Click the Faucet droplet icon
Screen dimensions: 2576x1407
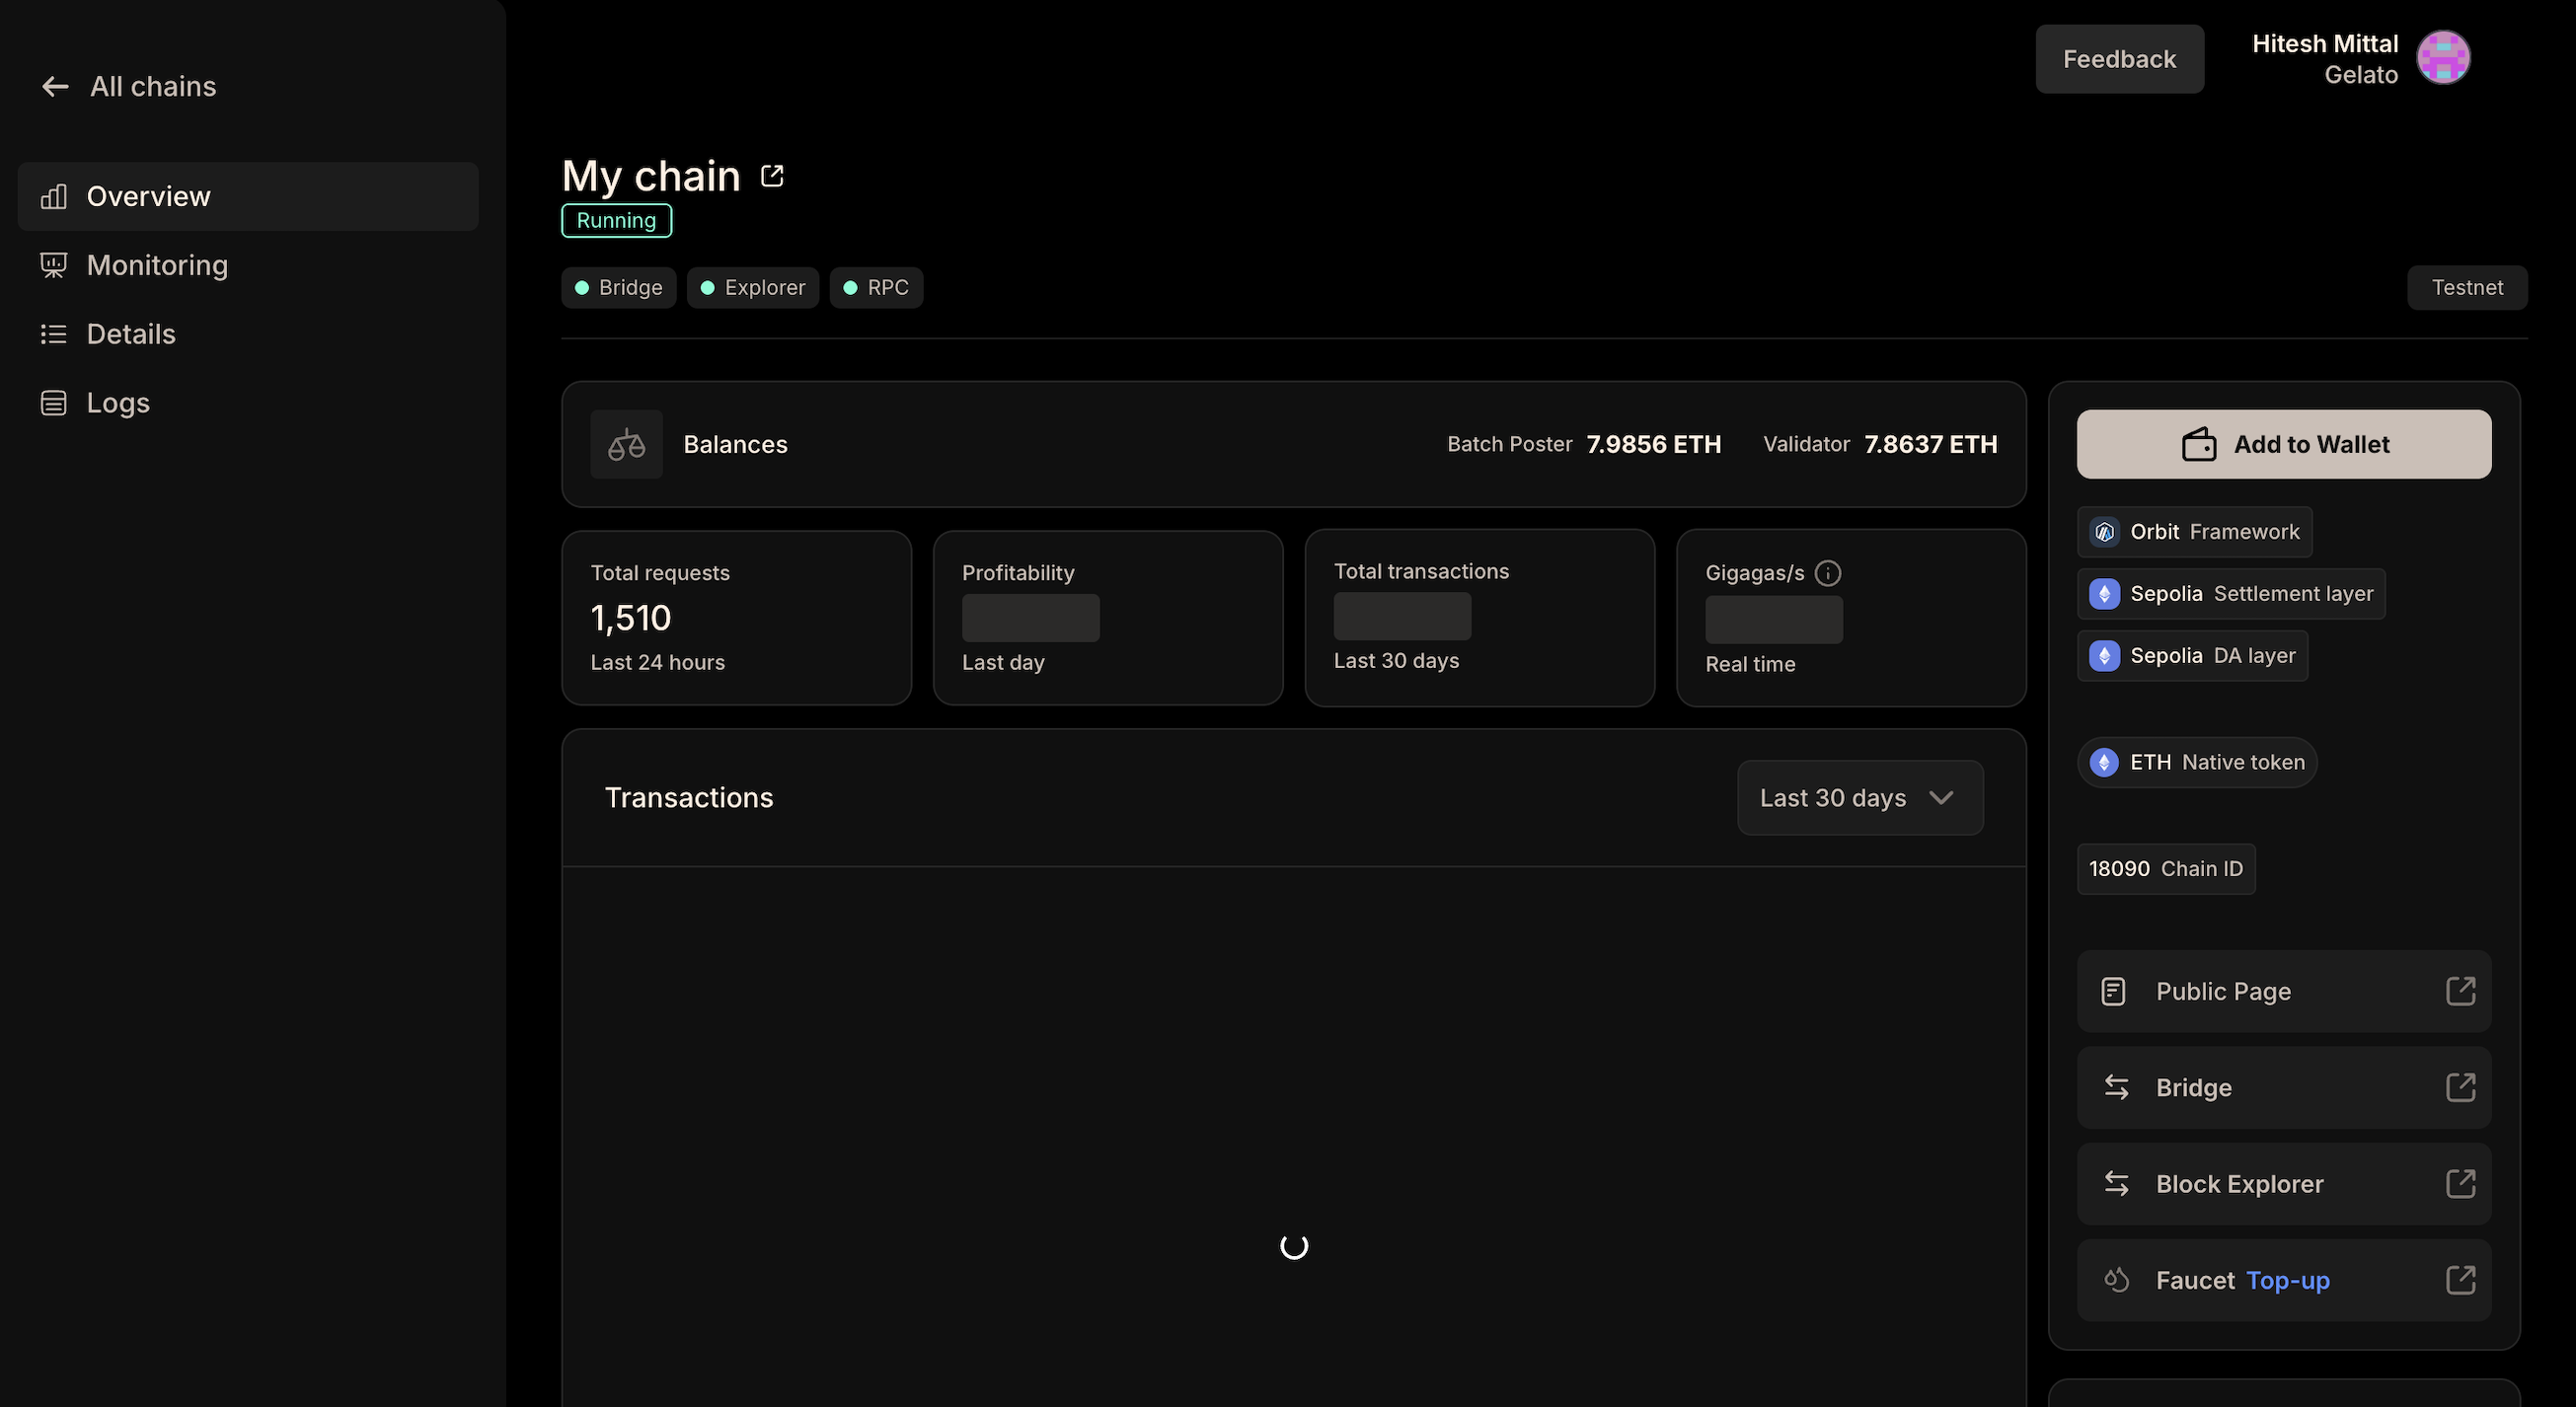(x=2117, y=1279)
